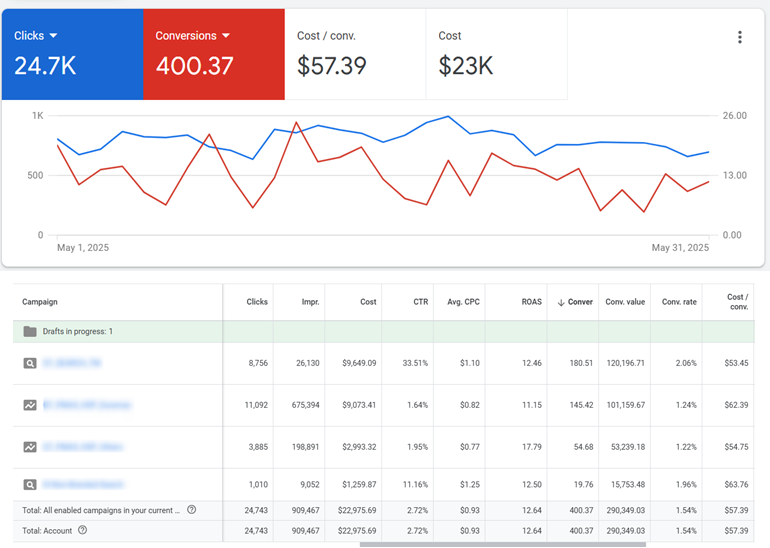Open the Conversions metric dropdown
This screenshot has height=548, width=770.
[x=226, y=36]
